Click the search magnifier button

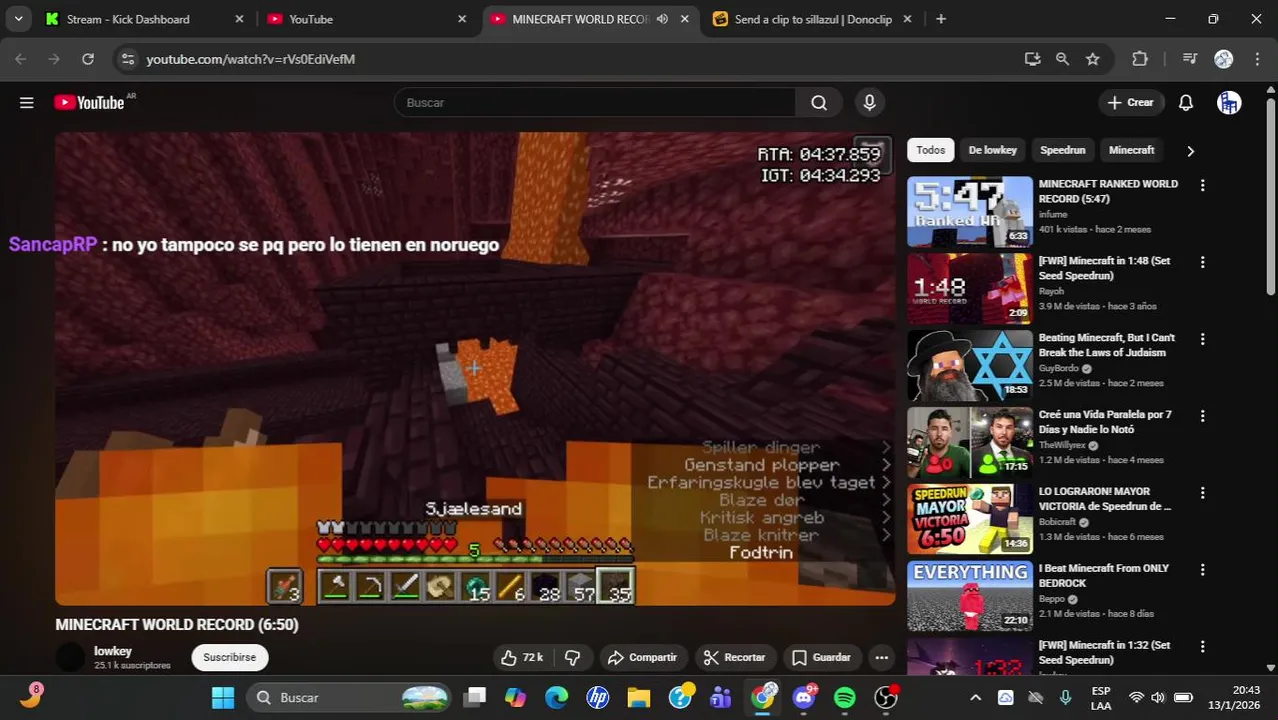click(819, 102)
